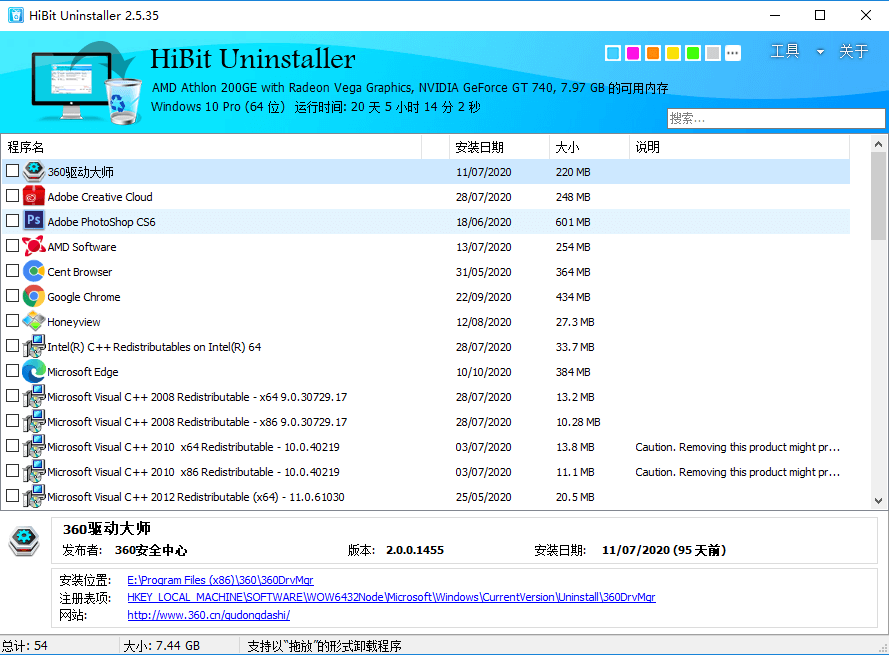Tick the checkbox for Microsoft Edge

(12, 370)
